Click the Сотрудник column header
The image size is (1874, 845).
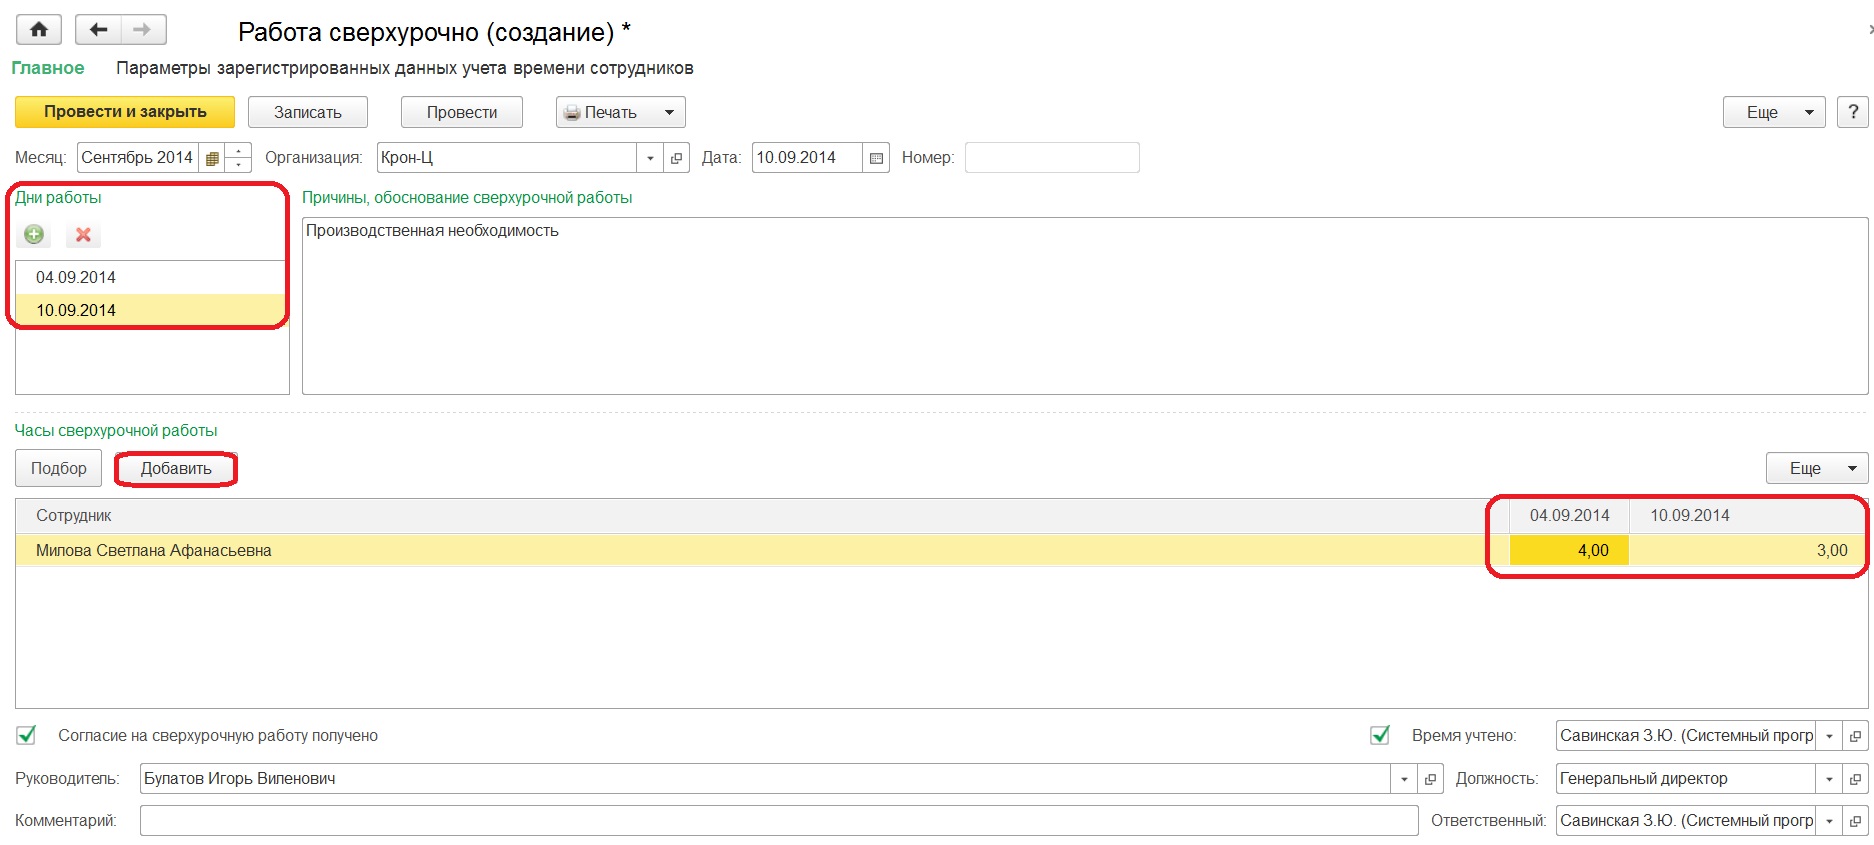click(x=762, y=515)
